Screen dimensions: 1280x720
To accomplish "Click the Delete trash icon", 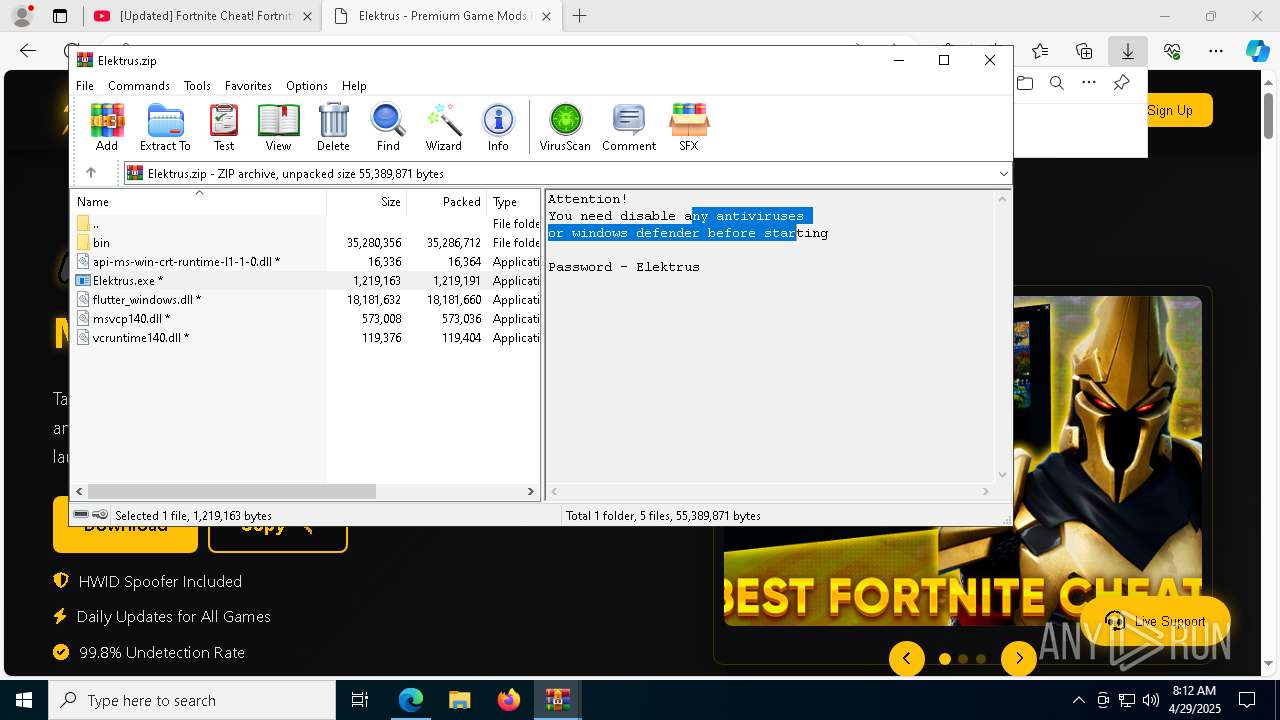I will (x=333, y=127).
